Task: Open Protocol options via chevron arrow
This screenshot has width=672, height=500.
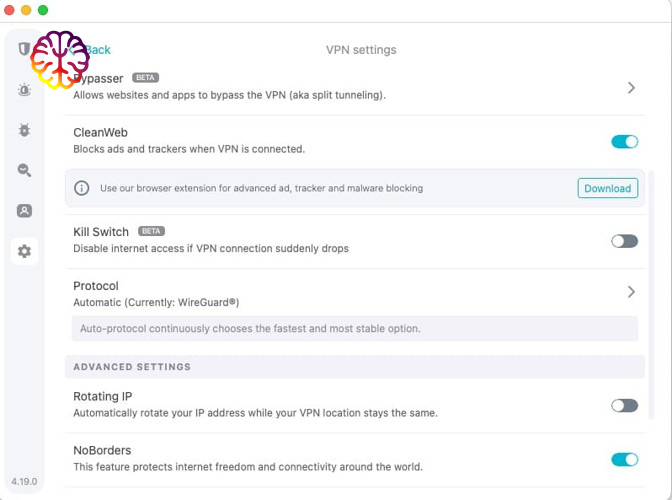Action: (631, 292)
